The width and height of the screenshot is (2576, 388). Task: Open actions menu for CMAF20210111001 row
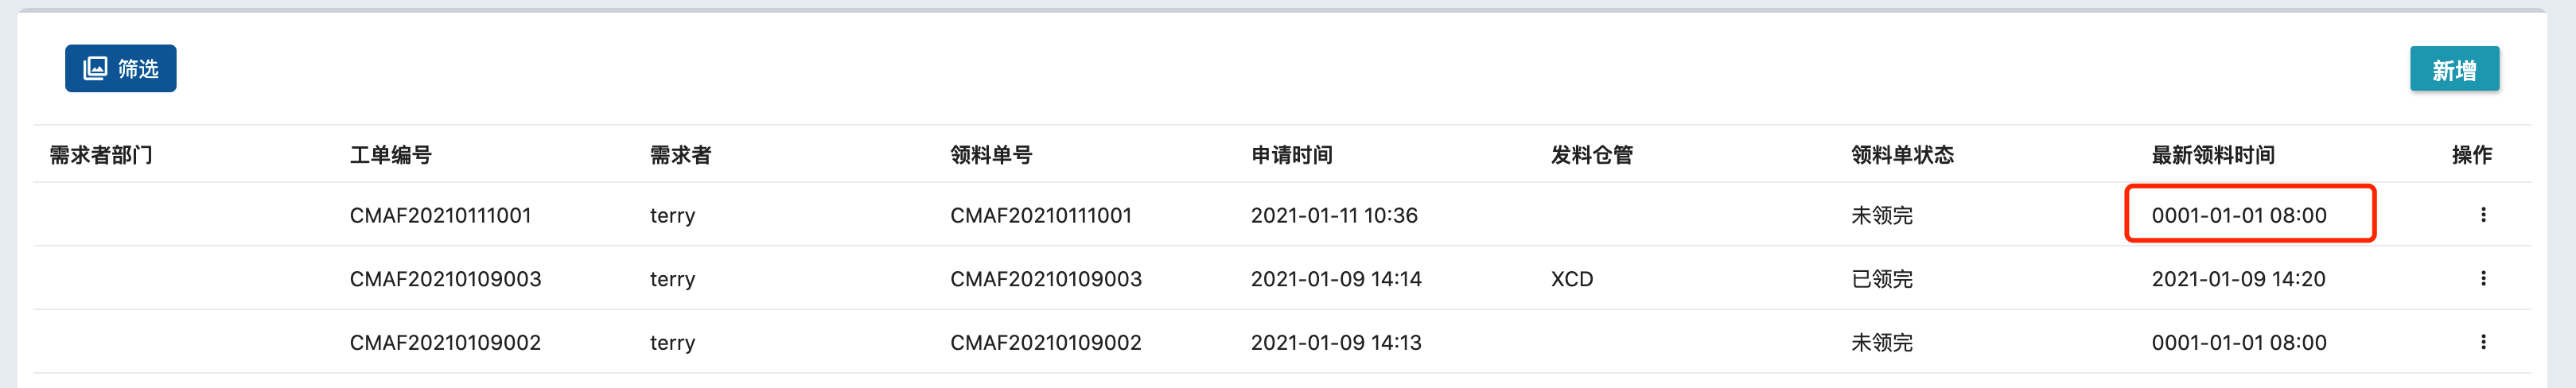click(2482, 215)
